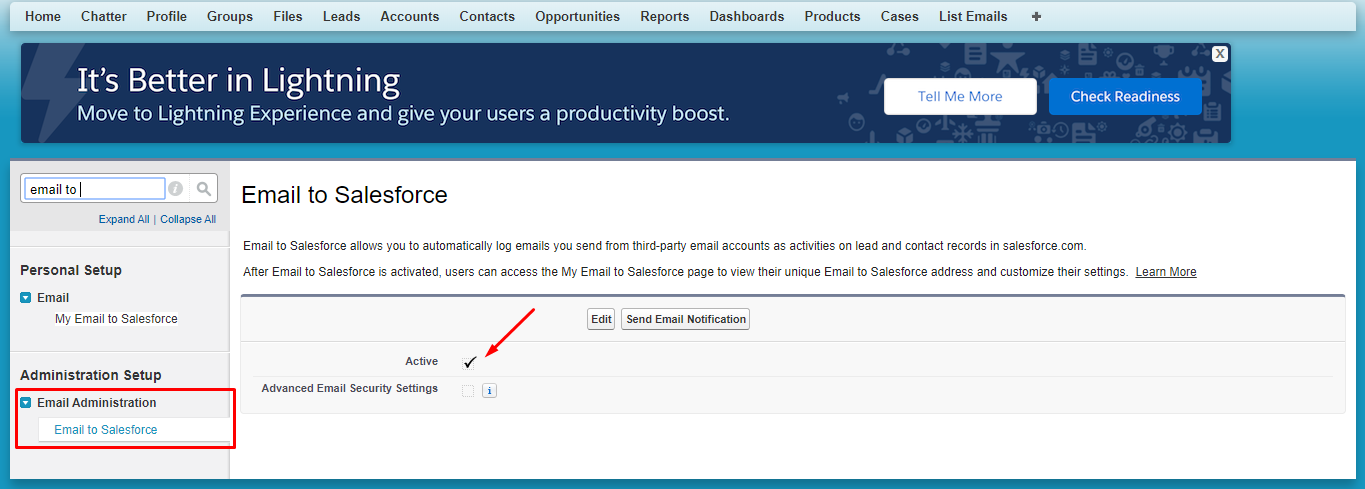Viewport: 1365px width, 489px height.
Task: Click the Personal Setup heading
Action: (x=71, y=270)
